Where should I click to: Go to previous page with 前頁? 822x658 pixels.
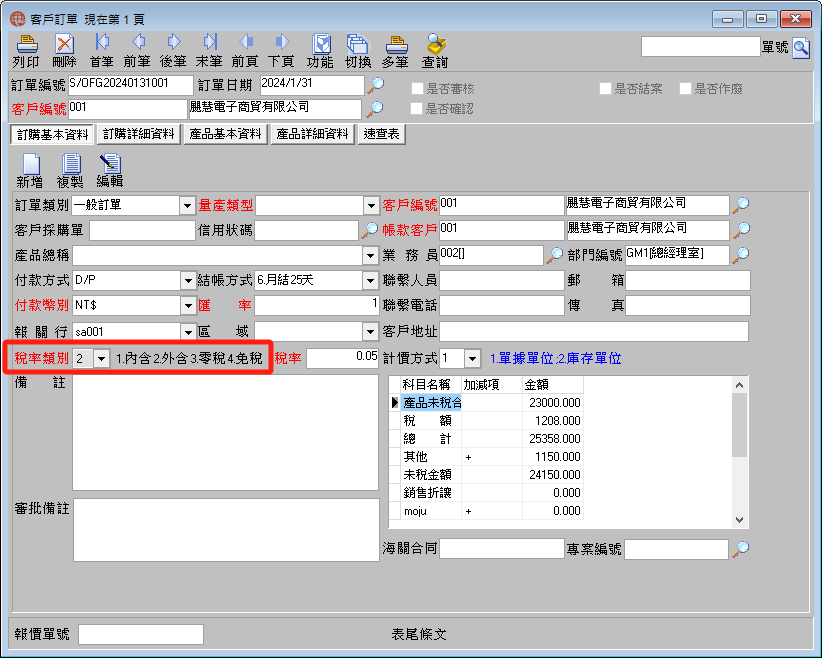coord(245,51)
